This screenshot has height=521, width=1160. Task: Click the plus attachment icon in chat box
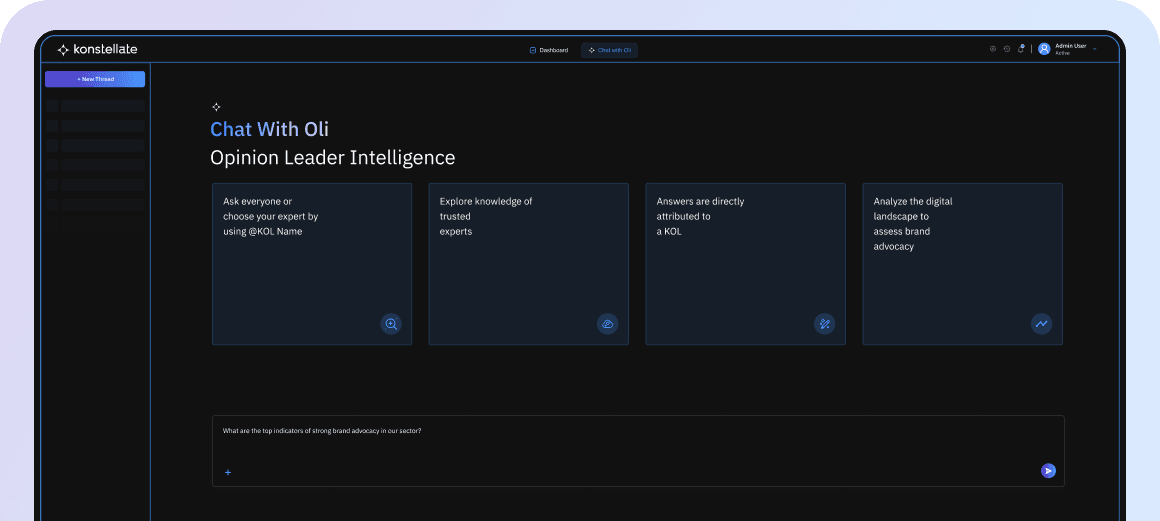pyautogui.click(x=228, y=472)
